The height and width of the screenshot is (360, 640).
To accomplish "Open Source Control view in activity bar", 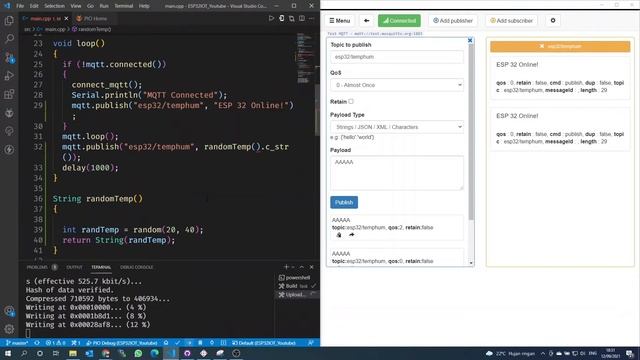I will pyautogui.click(x=9, y=58).
